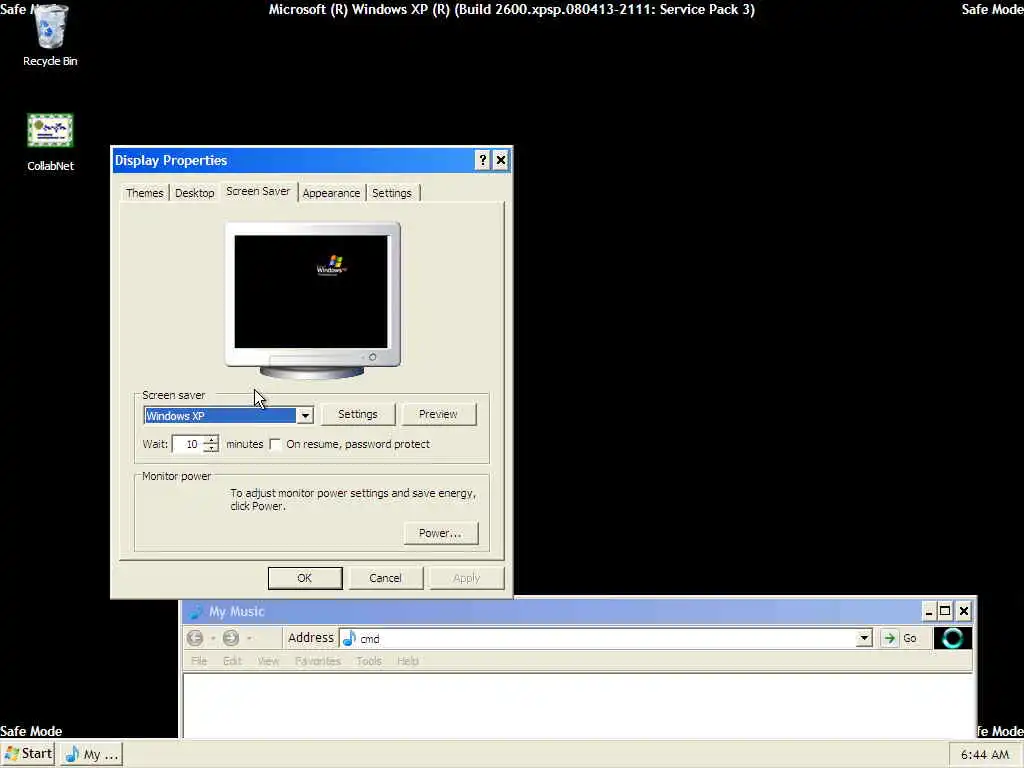Image resolution: width=1024 pixels, height=768 pixels.
Task: Select the Screen Saver tab
Action: tap(258, 191)
